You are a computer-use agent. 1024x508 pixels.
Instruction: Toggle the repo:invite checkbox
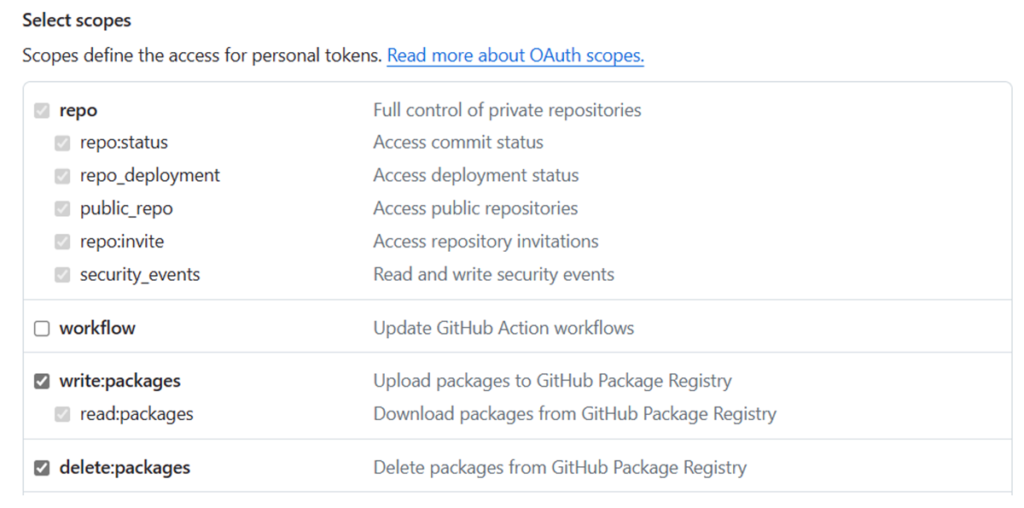coord(63,242)
